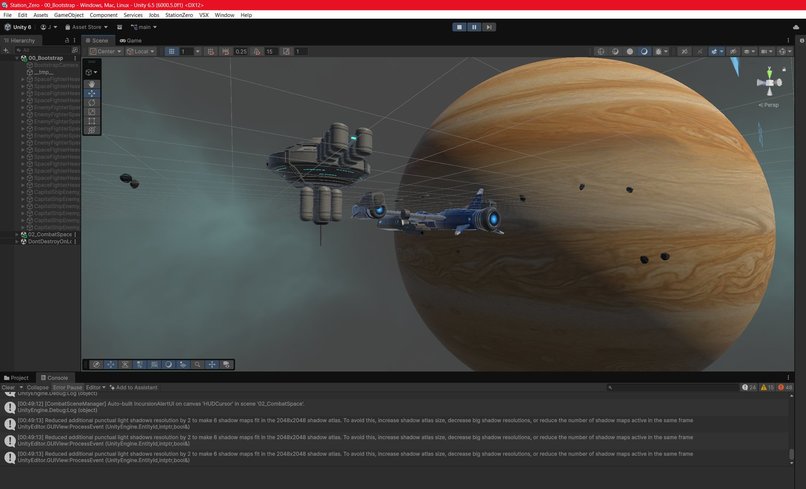
Task: Click the Inspector icon at right edge
Action: [801, 40]
